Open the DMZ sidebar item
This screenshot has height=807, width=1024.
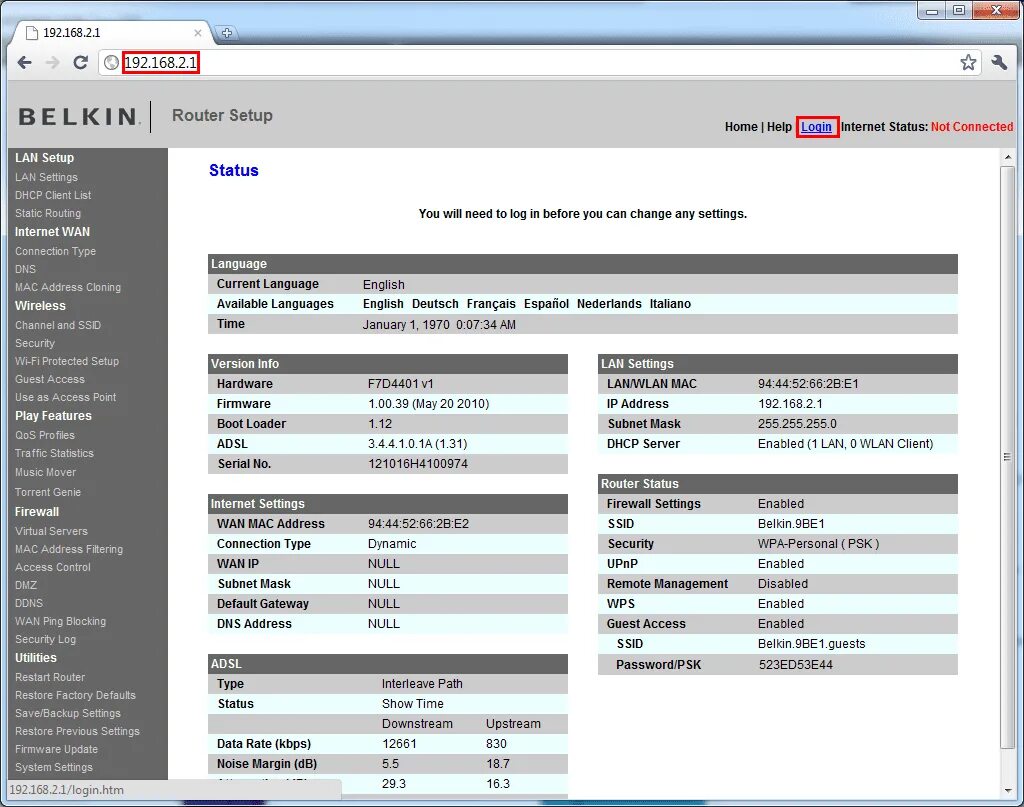click(25, 586)
